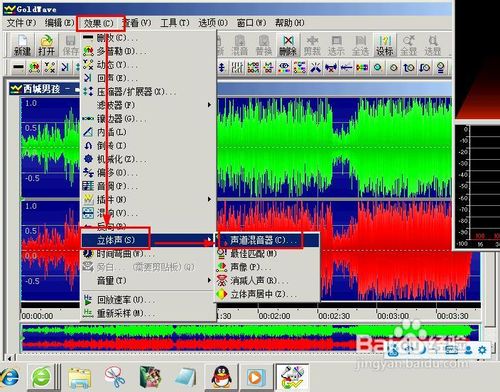
Task: Select 最佳匹配(M) in stereo submenu
Action: 267,254
